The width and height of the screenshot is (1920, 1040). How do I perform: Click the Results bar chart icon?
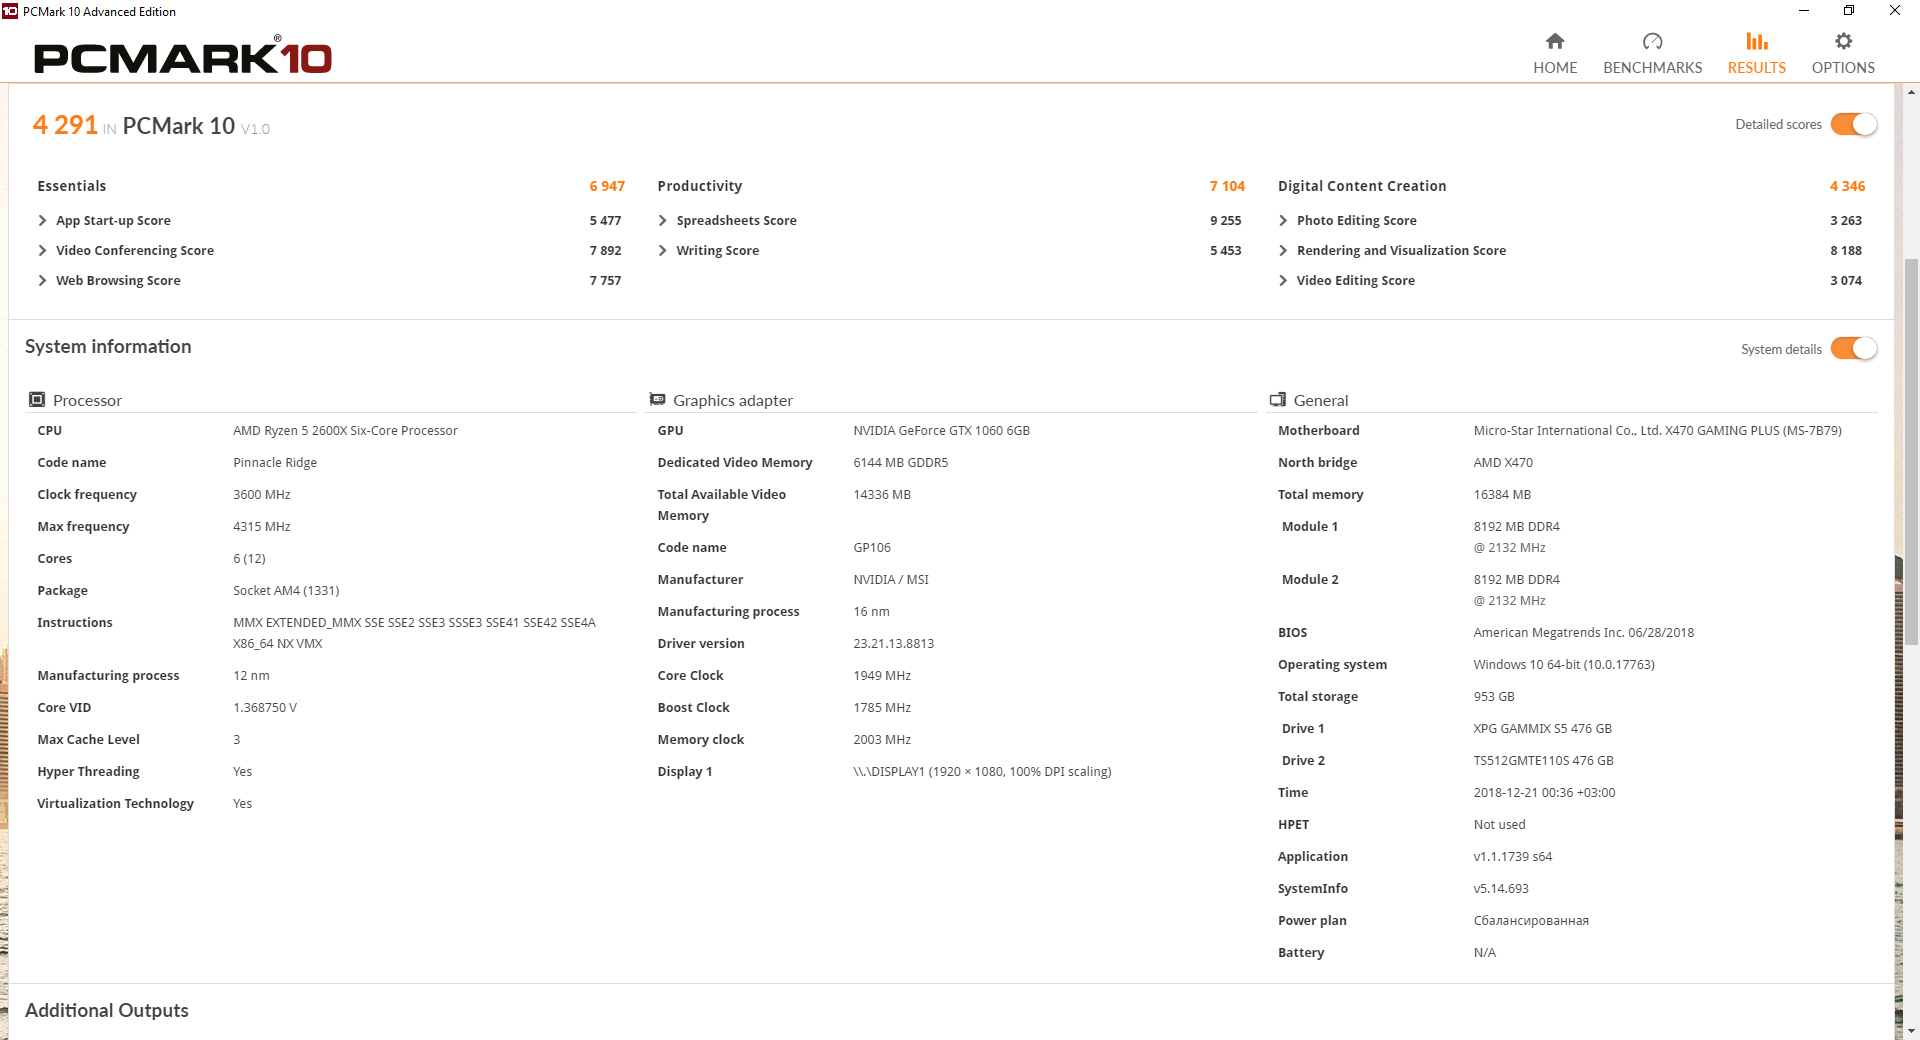(1757, 41)
